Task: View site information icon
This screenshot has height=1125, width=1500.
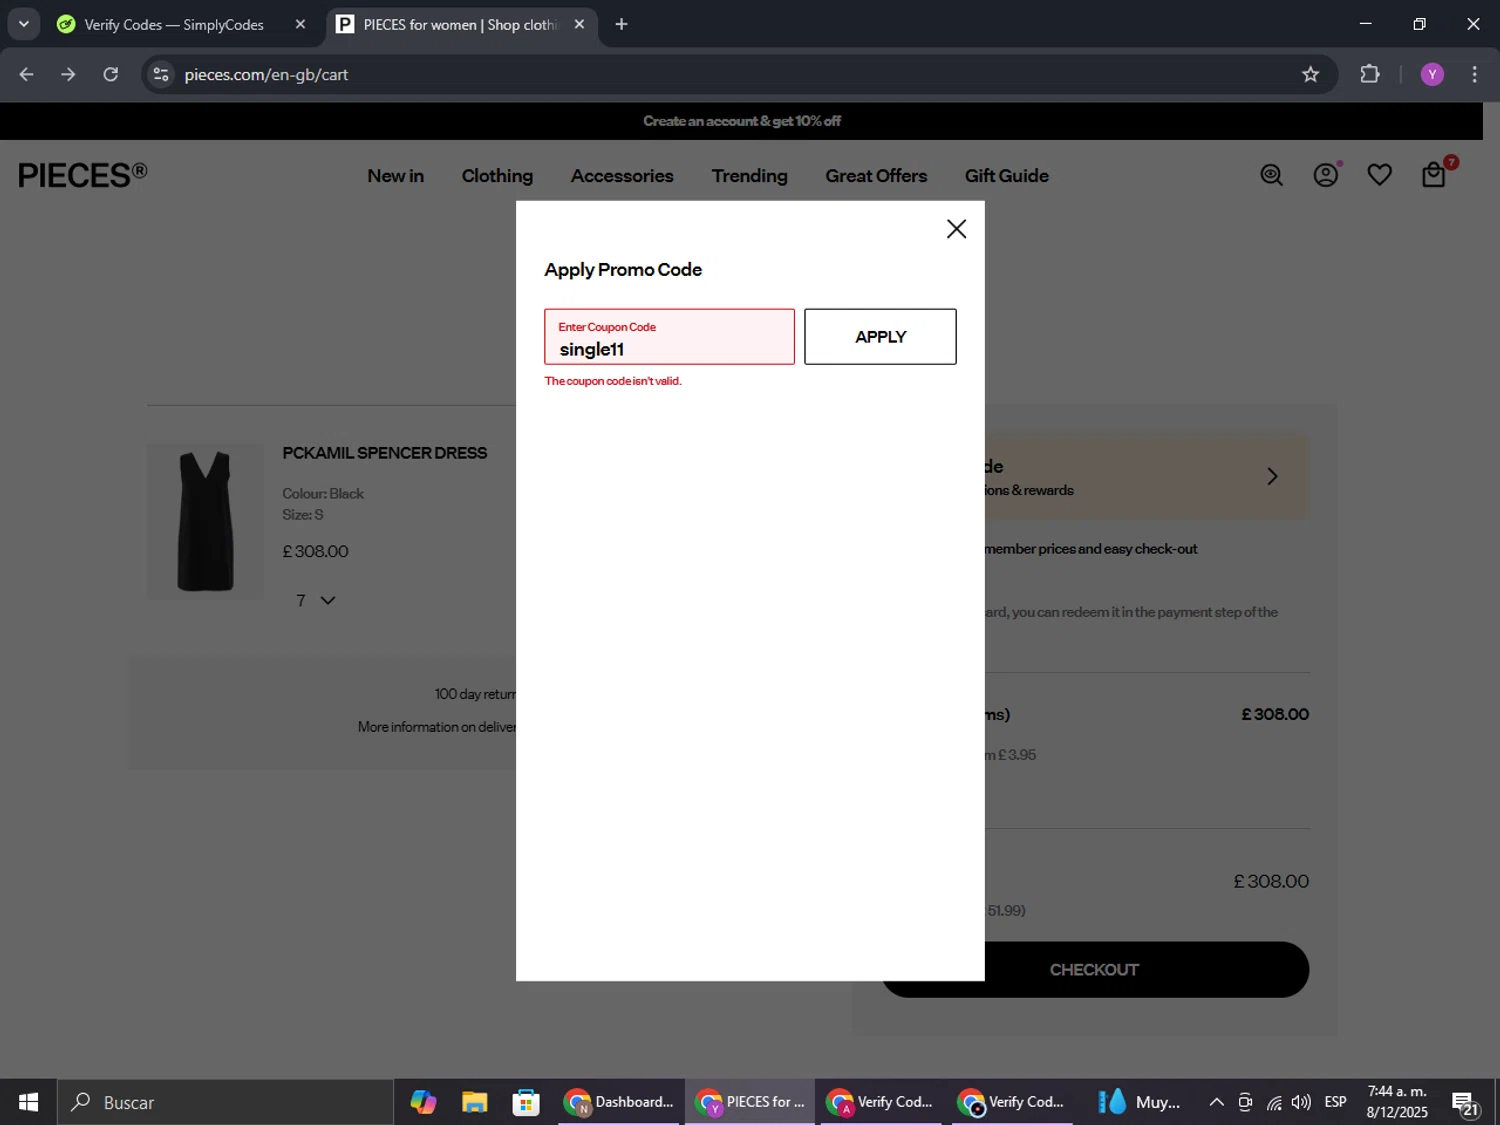Action: [161, 74]
